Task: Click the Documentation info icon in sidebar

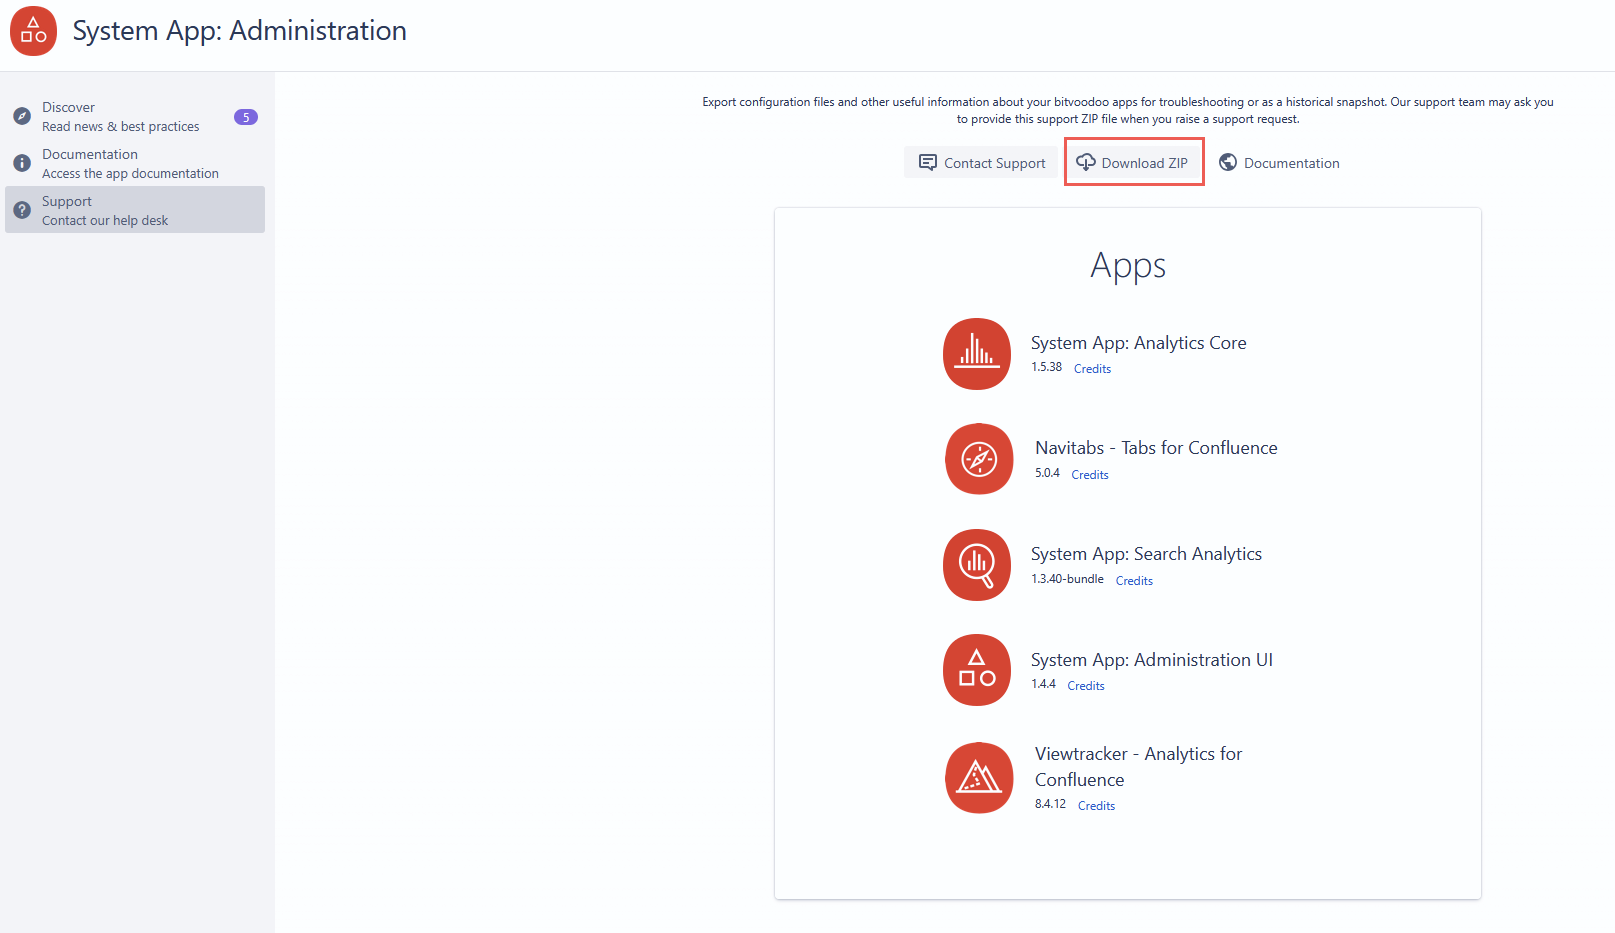Action: click(22, 163)
